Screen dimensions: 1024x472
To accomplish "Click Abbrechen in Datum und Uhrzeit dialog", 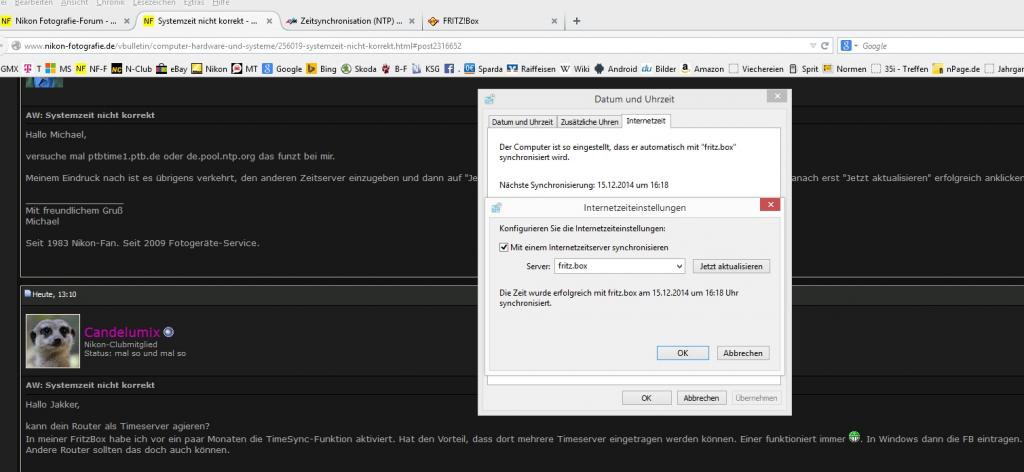I will pos(701,398).
